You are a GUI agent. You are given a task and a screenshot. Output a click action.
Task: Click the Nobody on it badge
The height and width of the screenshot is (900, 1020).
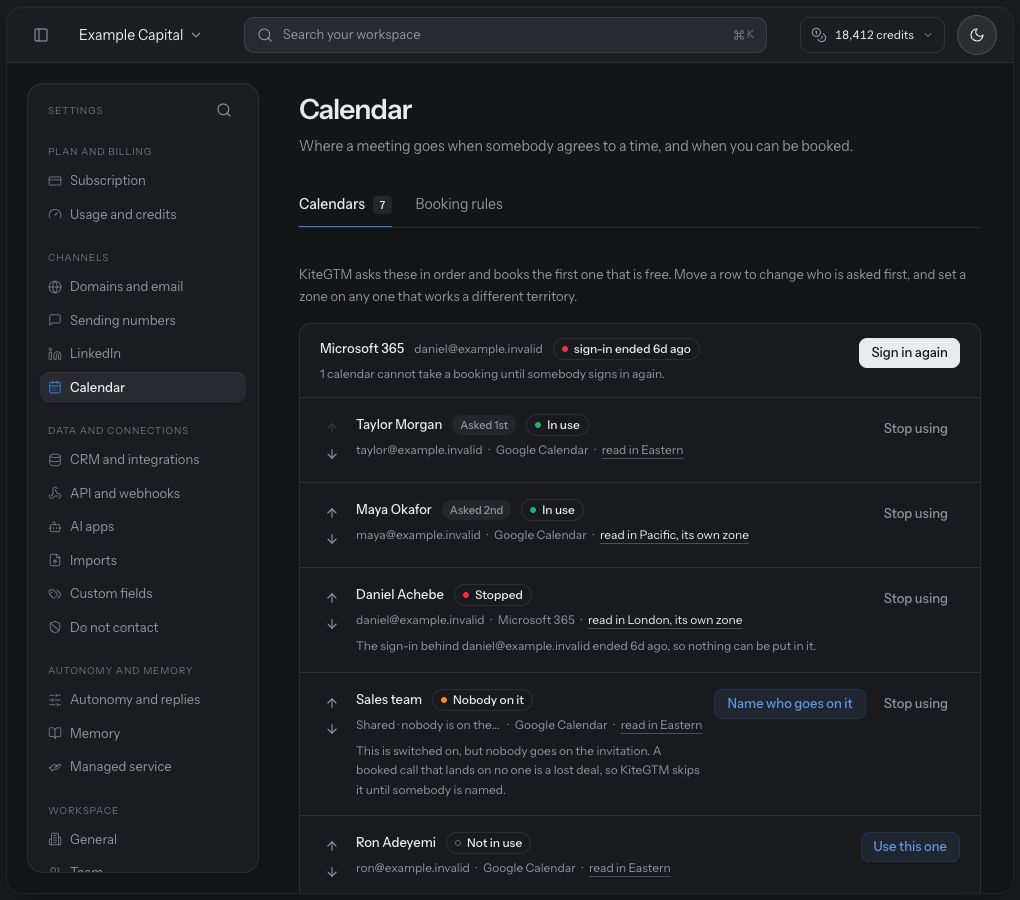pyautogui.click(x=482, y=700)
